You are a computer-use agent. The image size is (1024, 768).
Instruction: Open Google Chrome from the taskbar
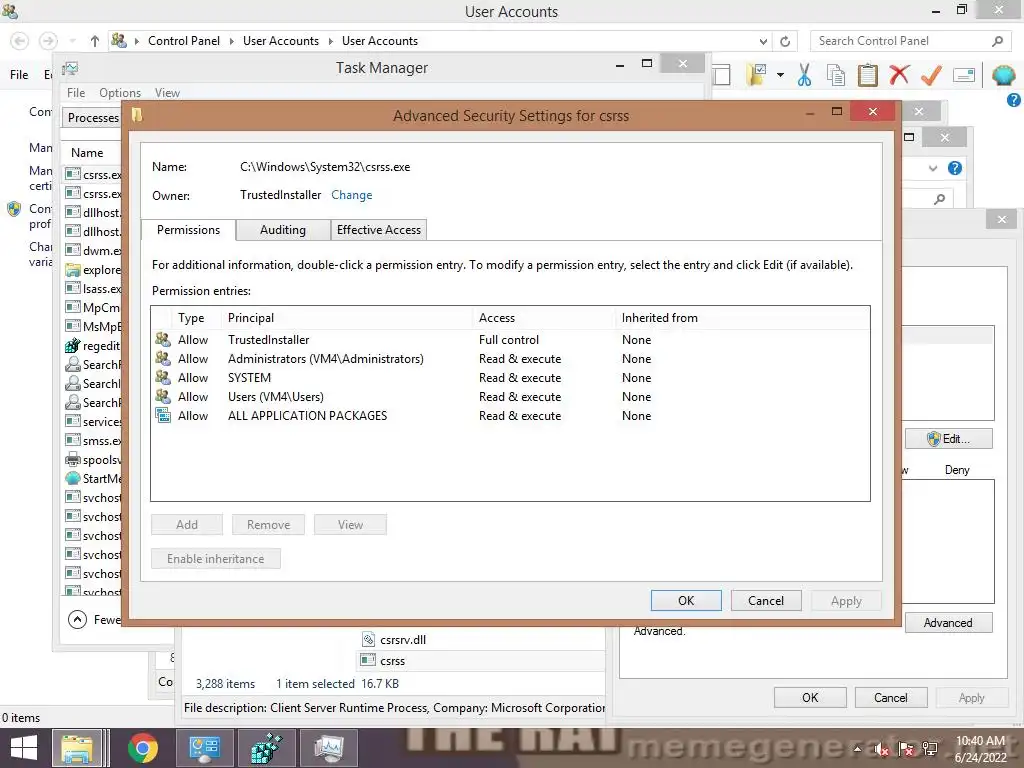[x=142, y=748]
